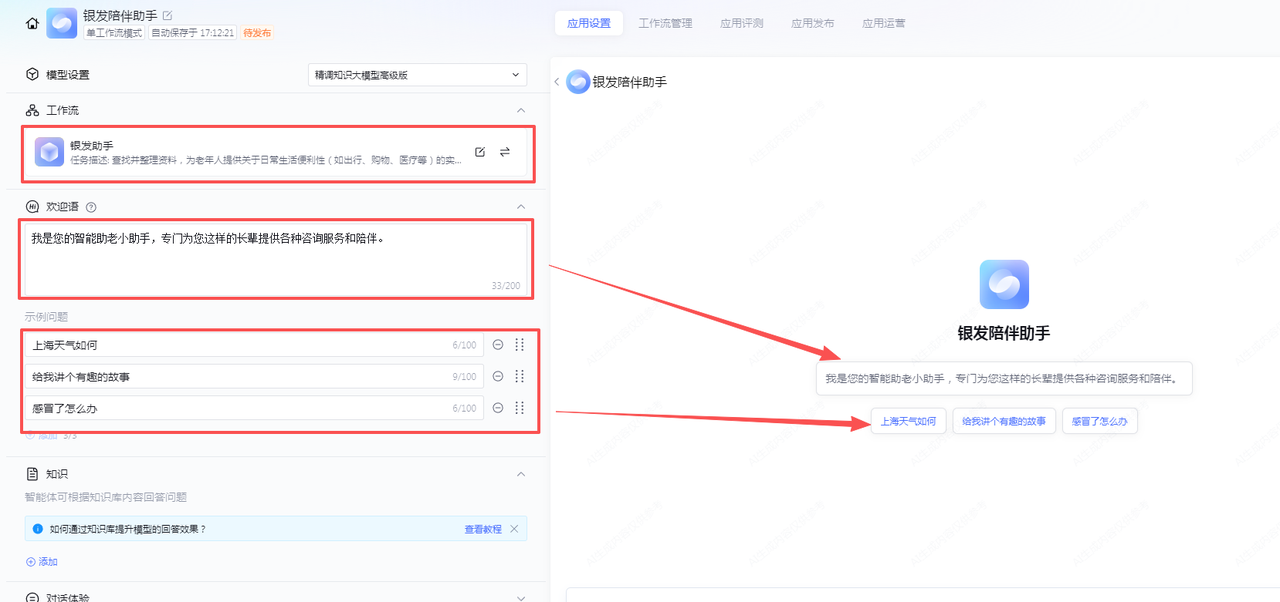Expand the 对话体验 section
1280x602 pixels.
pyautogui.click(x=520, y=598)
